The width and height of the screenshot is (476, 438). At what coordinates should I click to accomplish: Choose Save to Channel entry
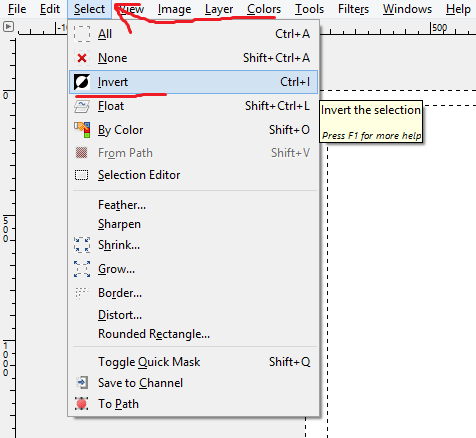pos(193,383)
